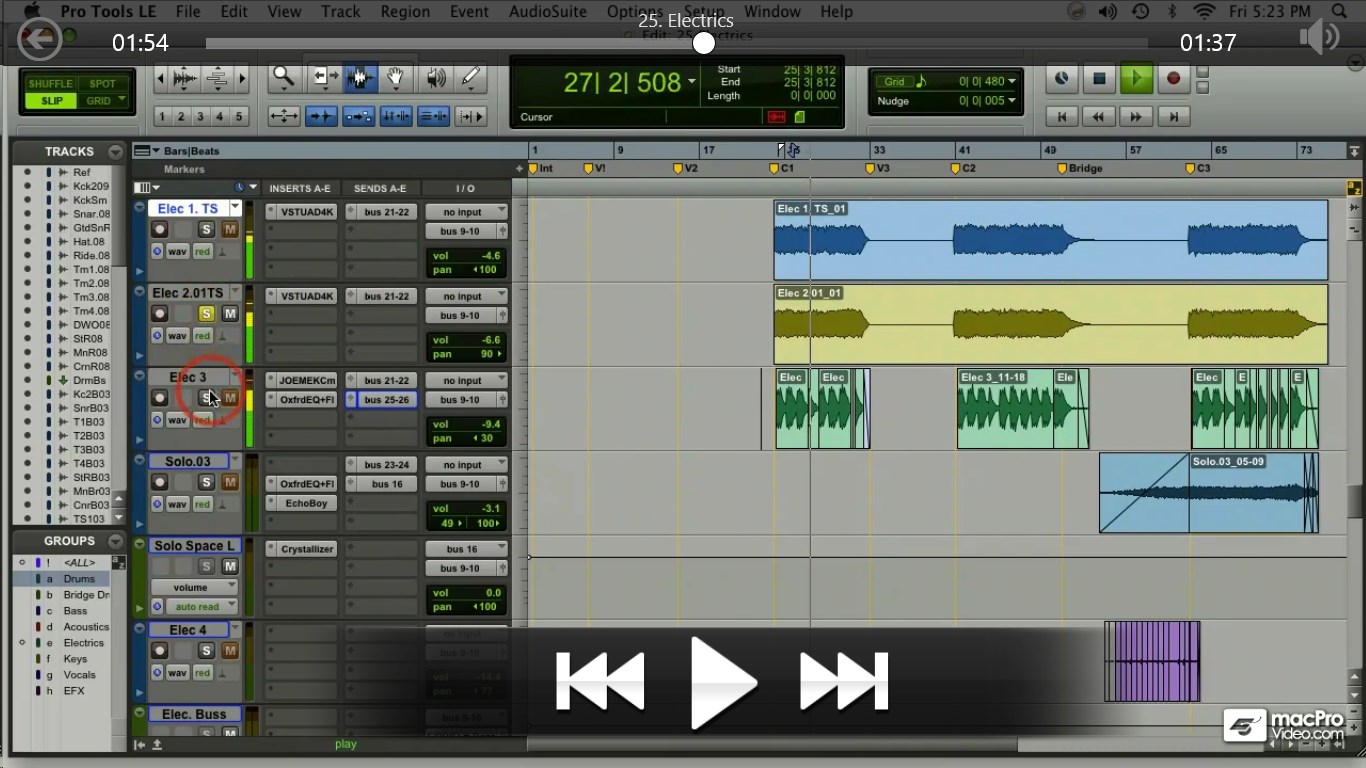Unsolo the Elec 2.01TS track

206,314
